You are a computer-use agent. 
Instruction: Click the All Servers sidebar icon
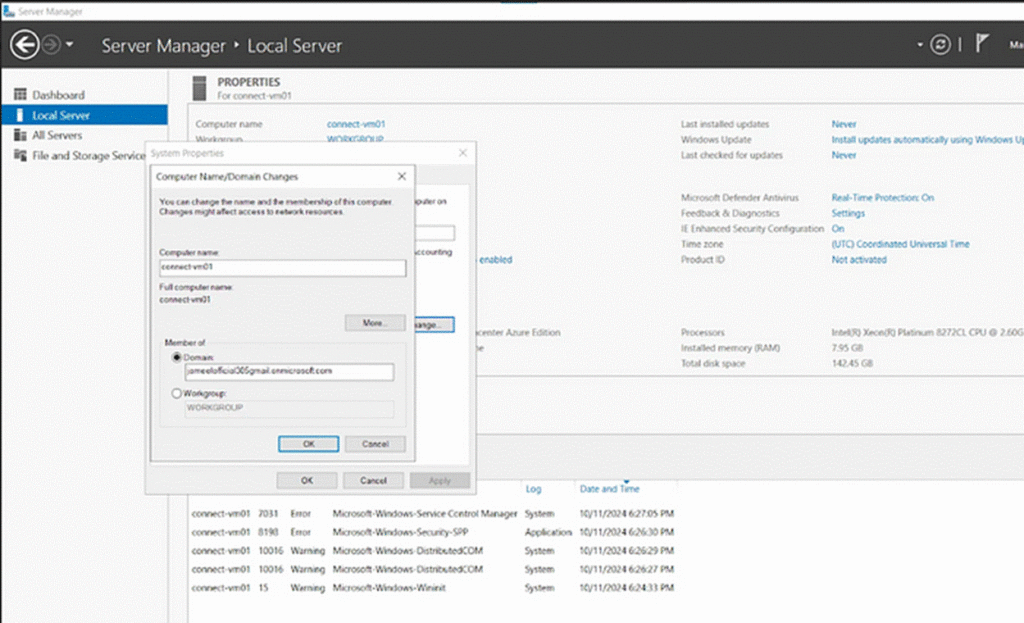[x=19, y=135]
